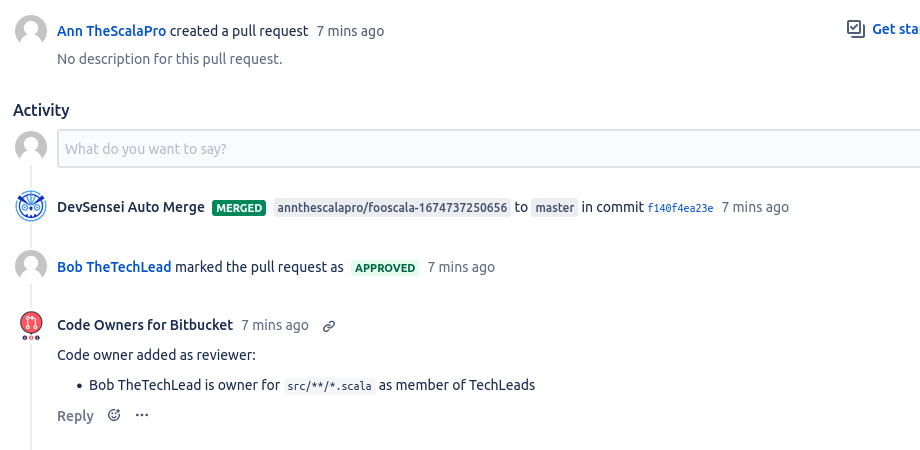Open the Get started link

point(896,29)
